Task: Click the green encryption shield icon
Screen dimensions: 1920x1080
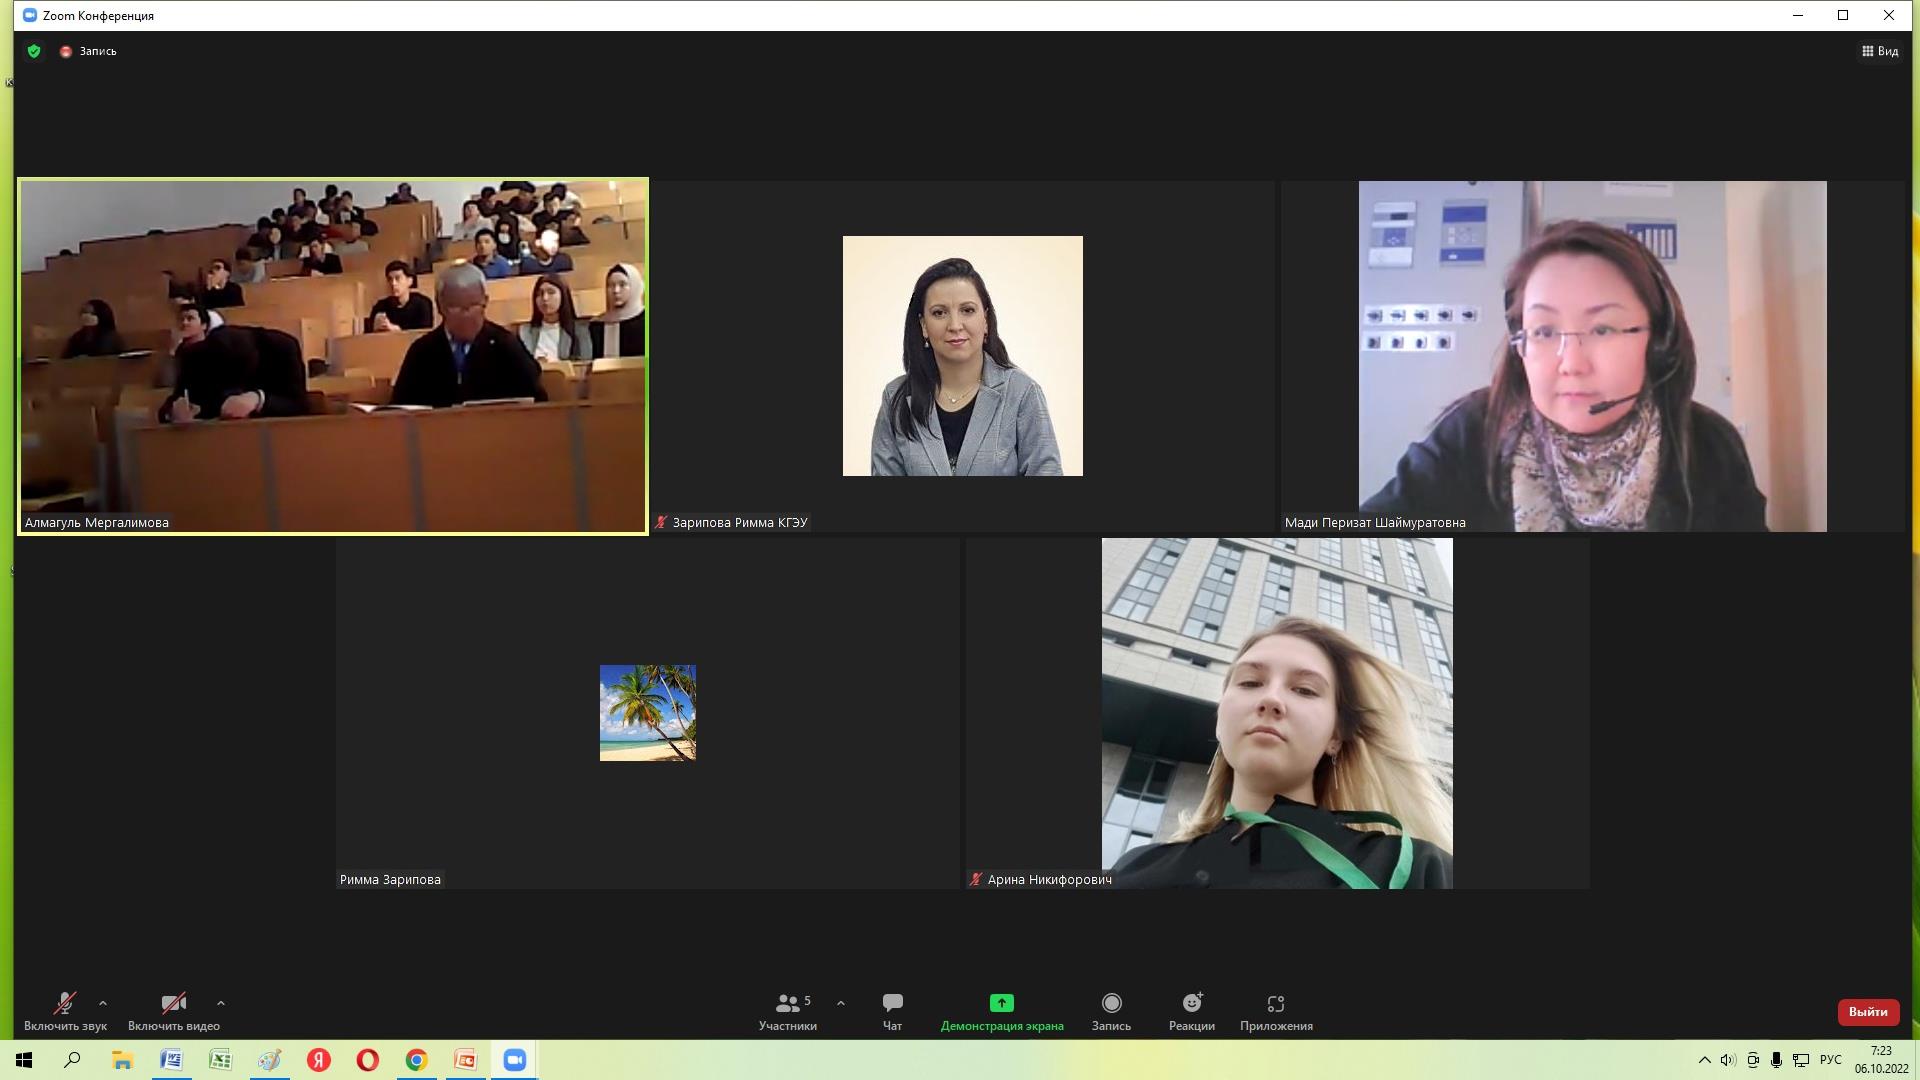Action: (x=34, y=51)
